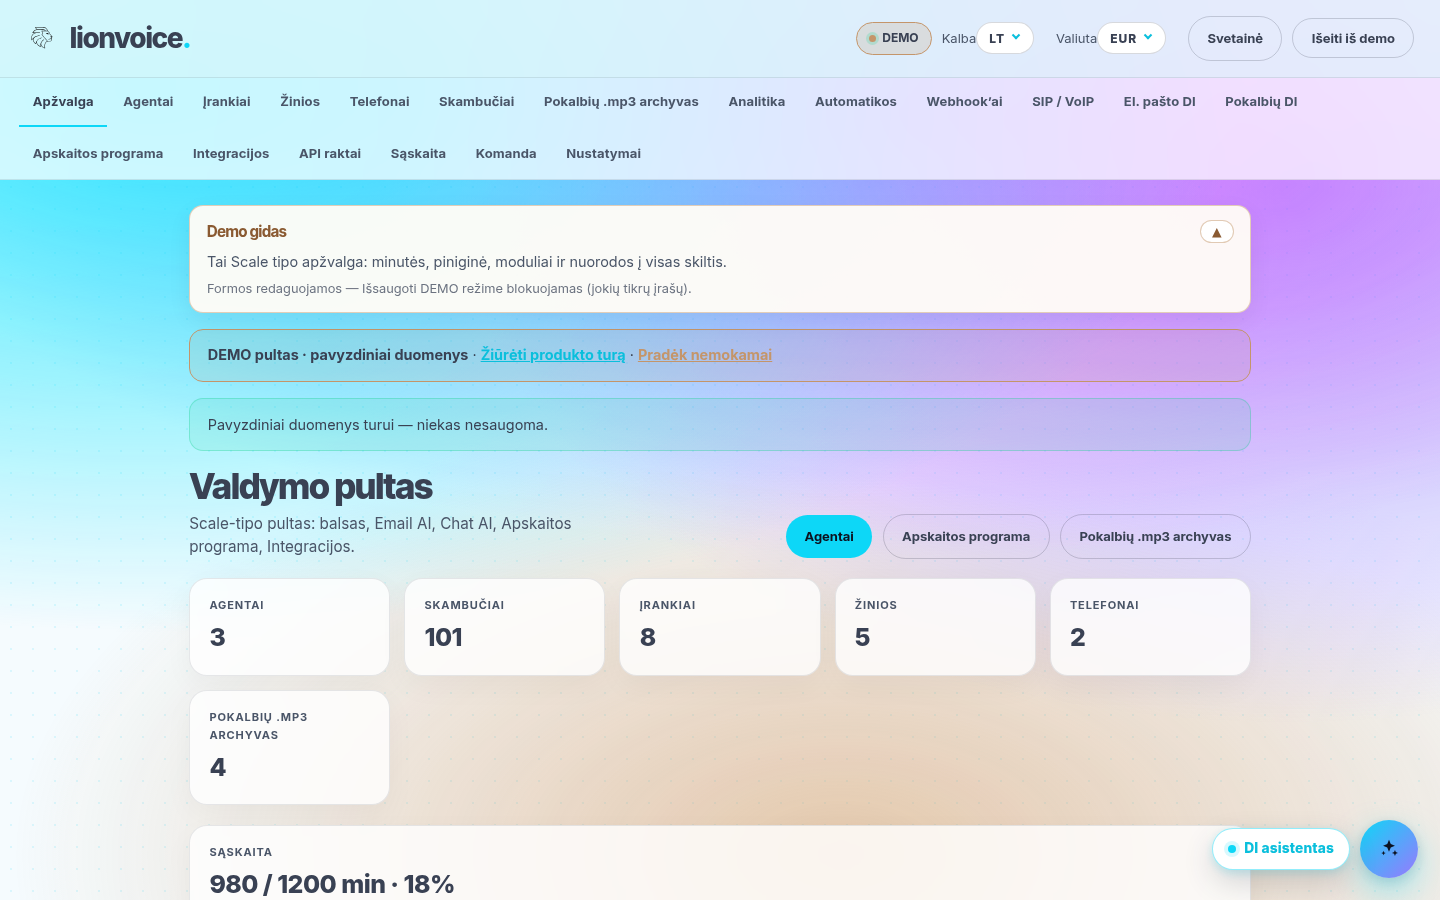
Task: Open the TELEFONAI 2 stat card
Action: (1150, 627)
